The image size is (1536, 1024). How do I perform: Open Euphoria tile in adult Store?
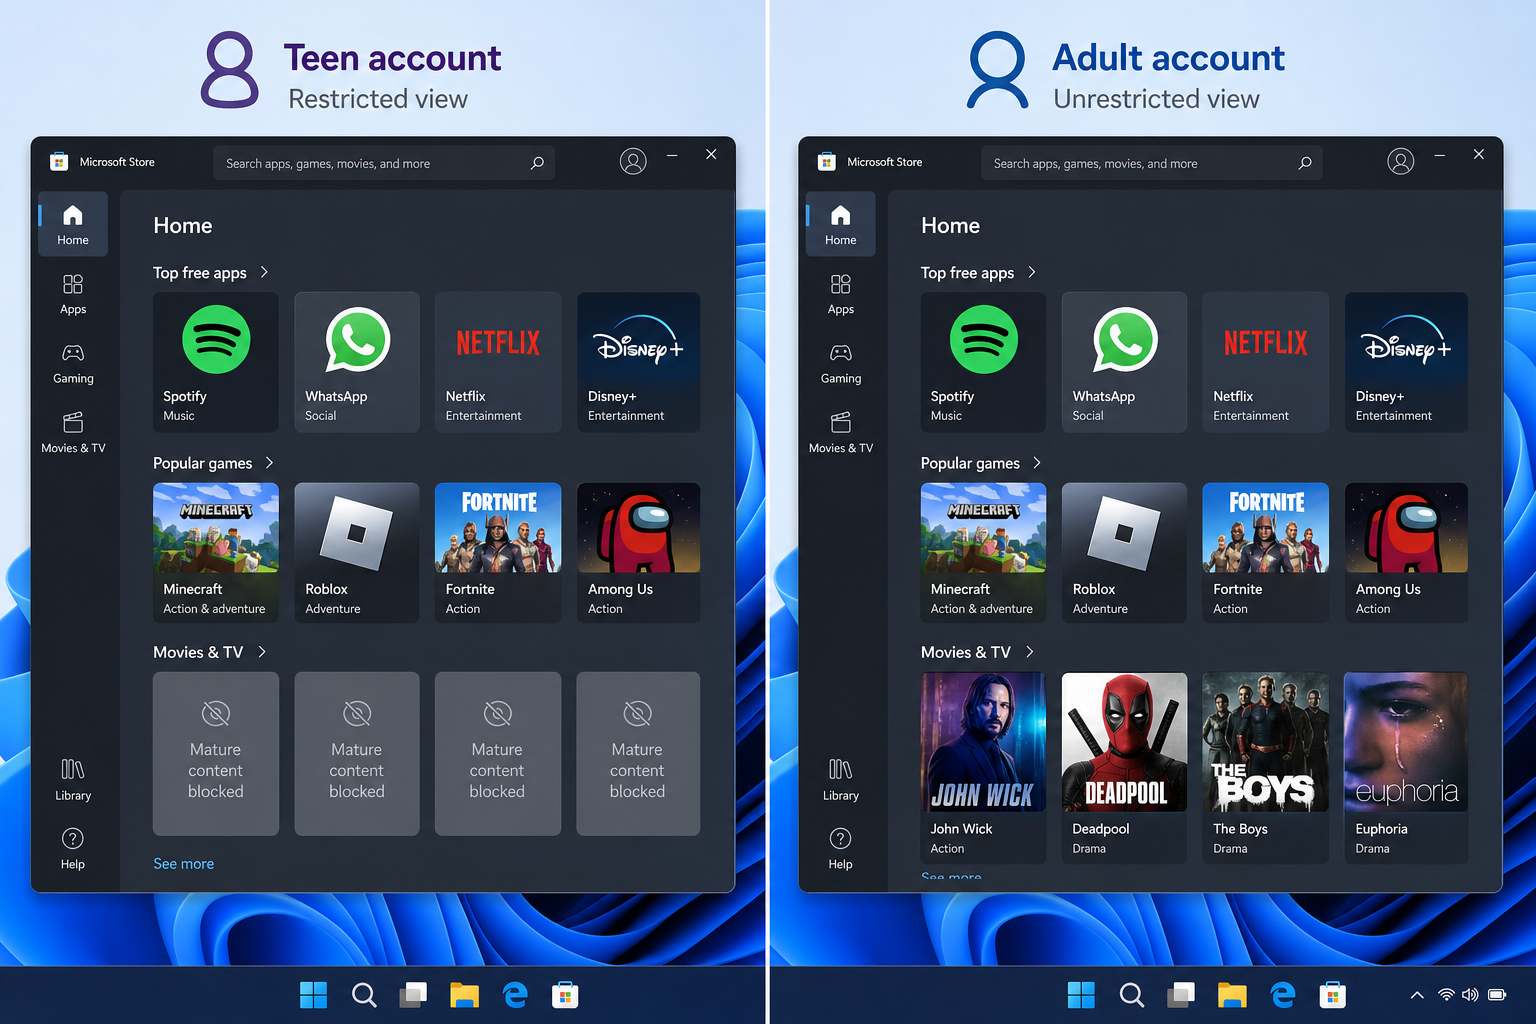click(x=1406, y=767)
